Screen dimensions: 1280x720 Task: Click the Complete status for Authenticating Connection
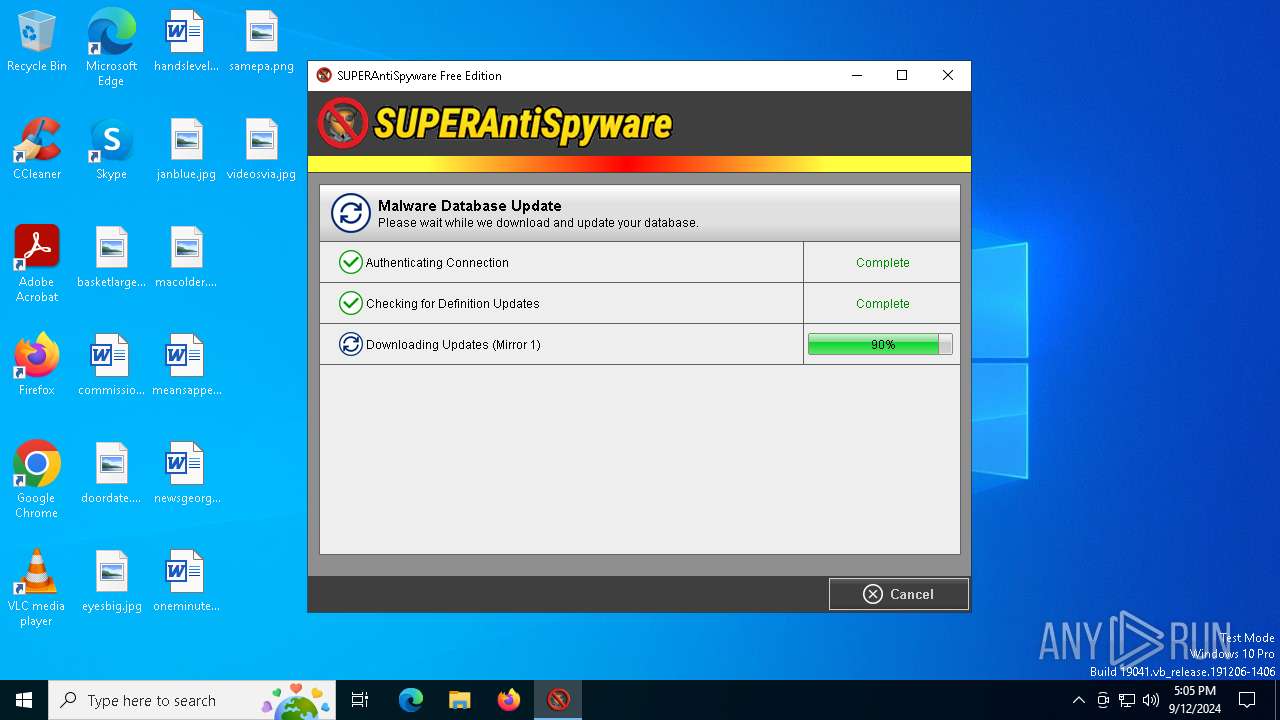882,263
